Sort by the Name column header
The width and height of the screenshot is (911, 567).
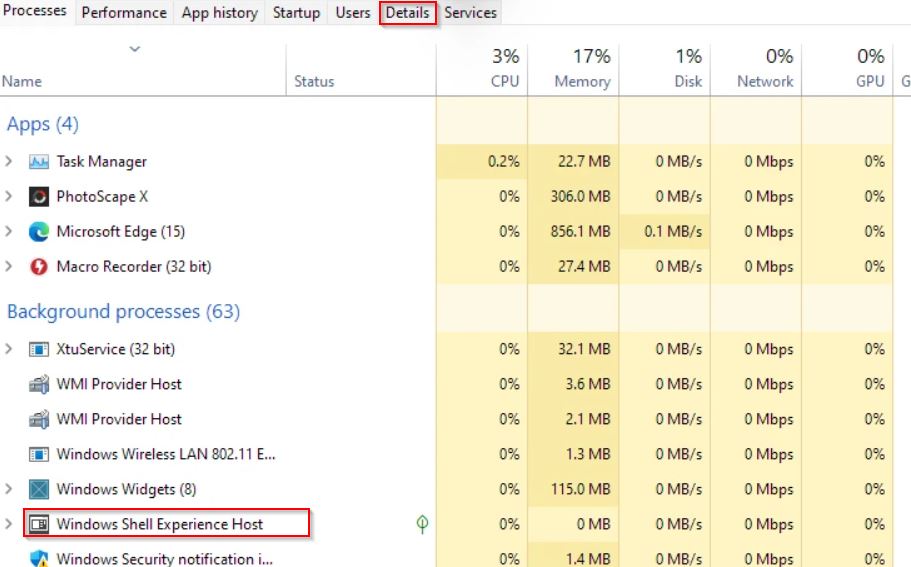[21, 81]
